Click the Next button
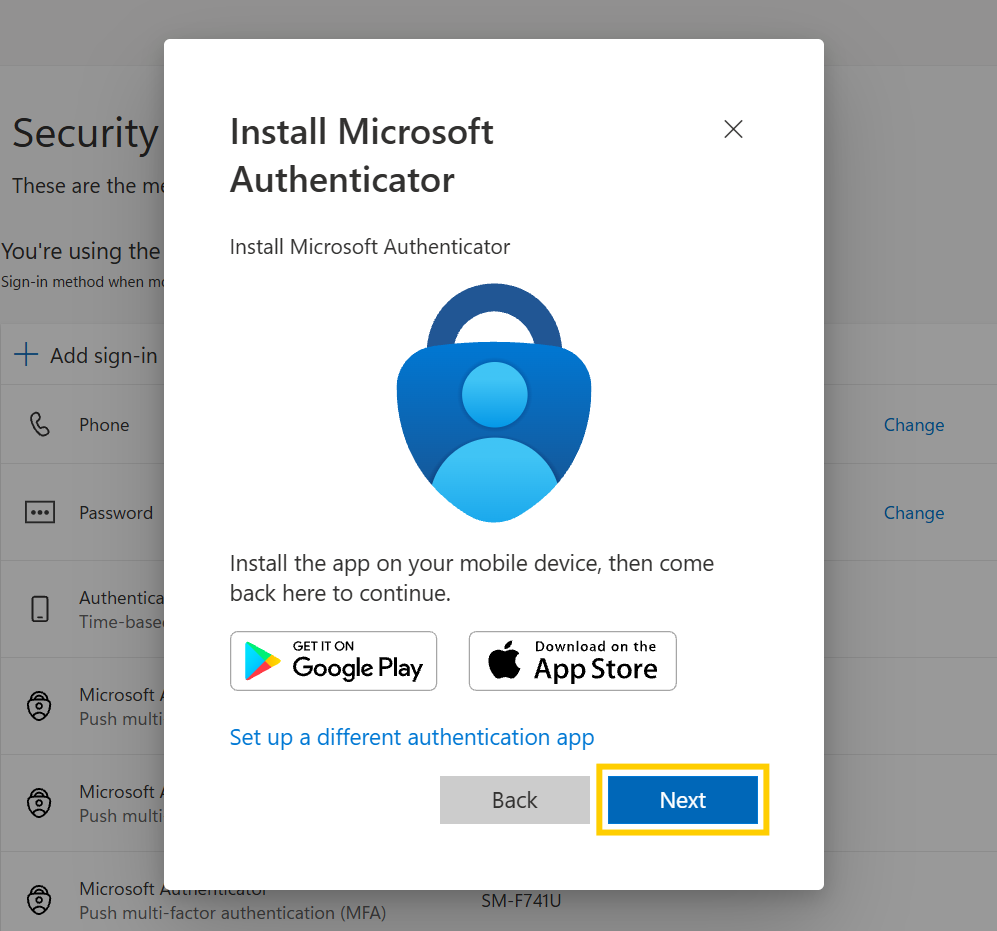This screenshot has height=931, width=997. pyautogui.click(x=682, y=799)
